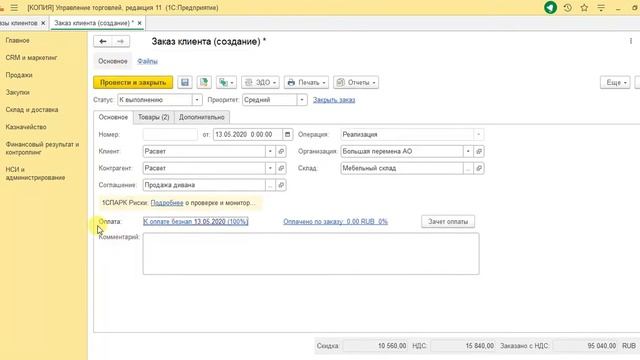Expand the Отчеты menu
This screenshot has height=360, width=640.
tap(356, 82)
